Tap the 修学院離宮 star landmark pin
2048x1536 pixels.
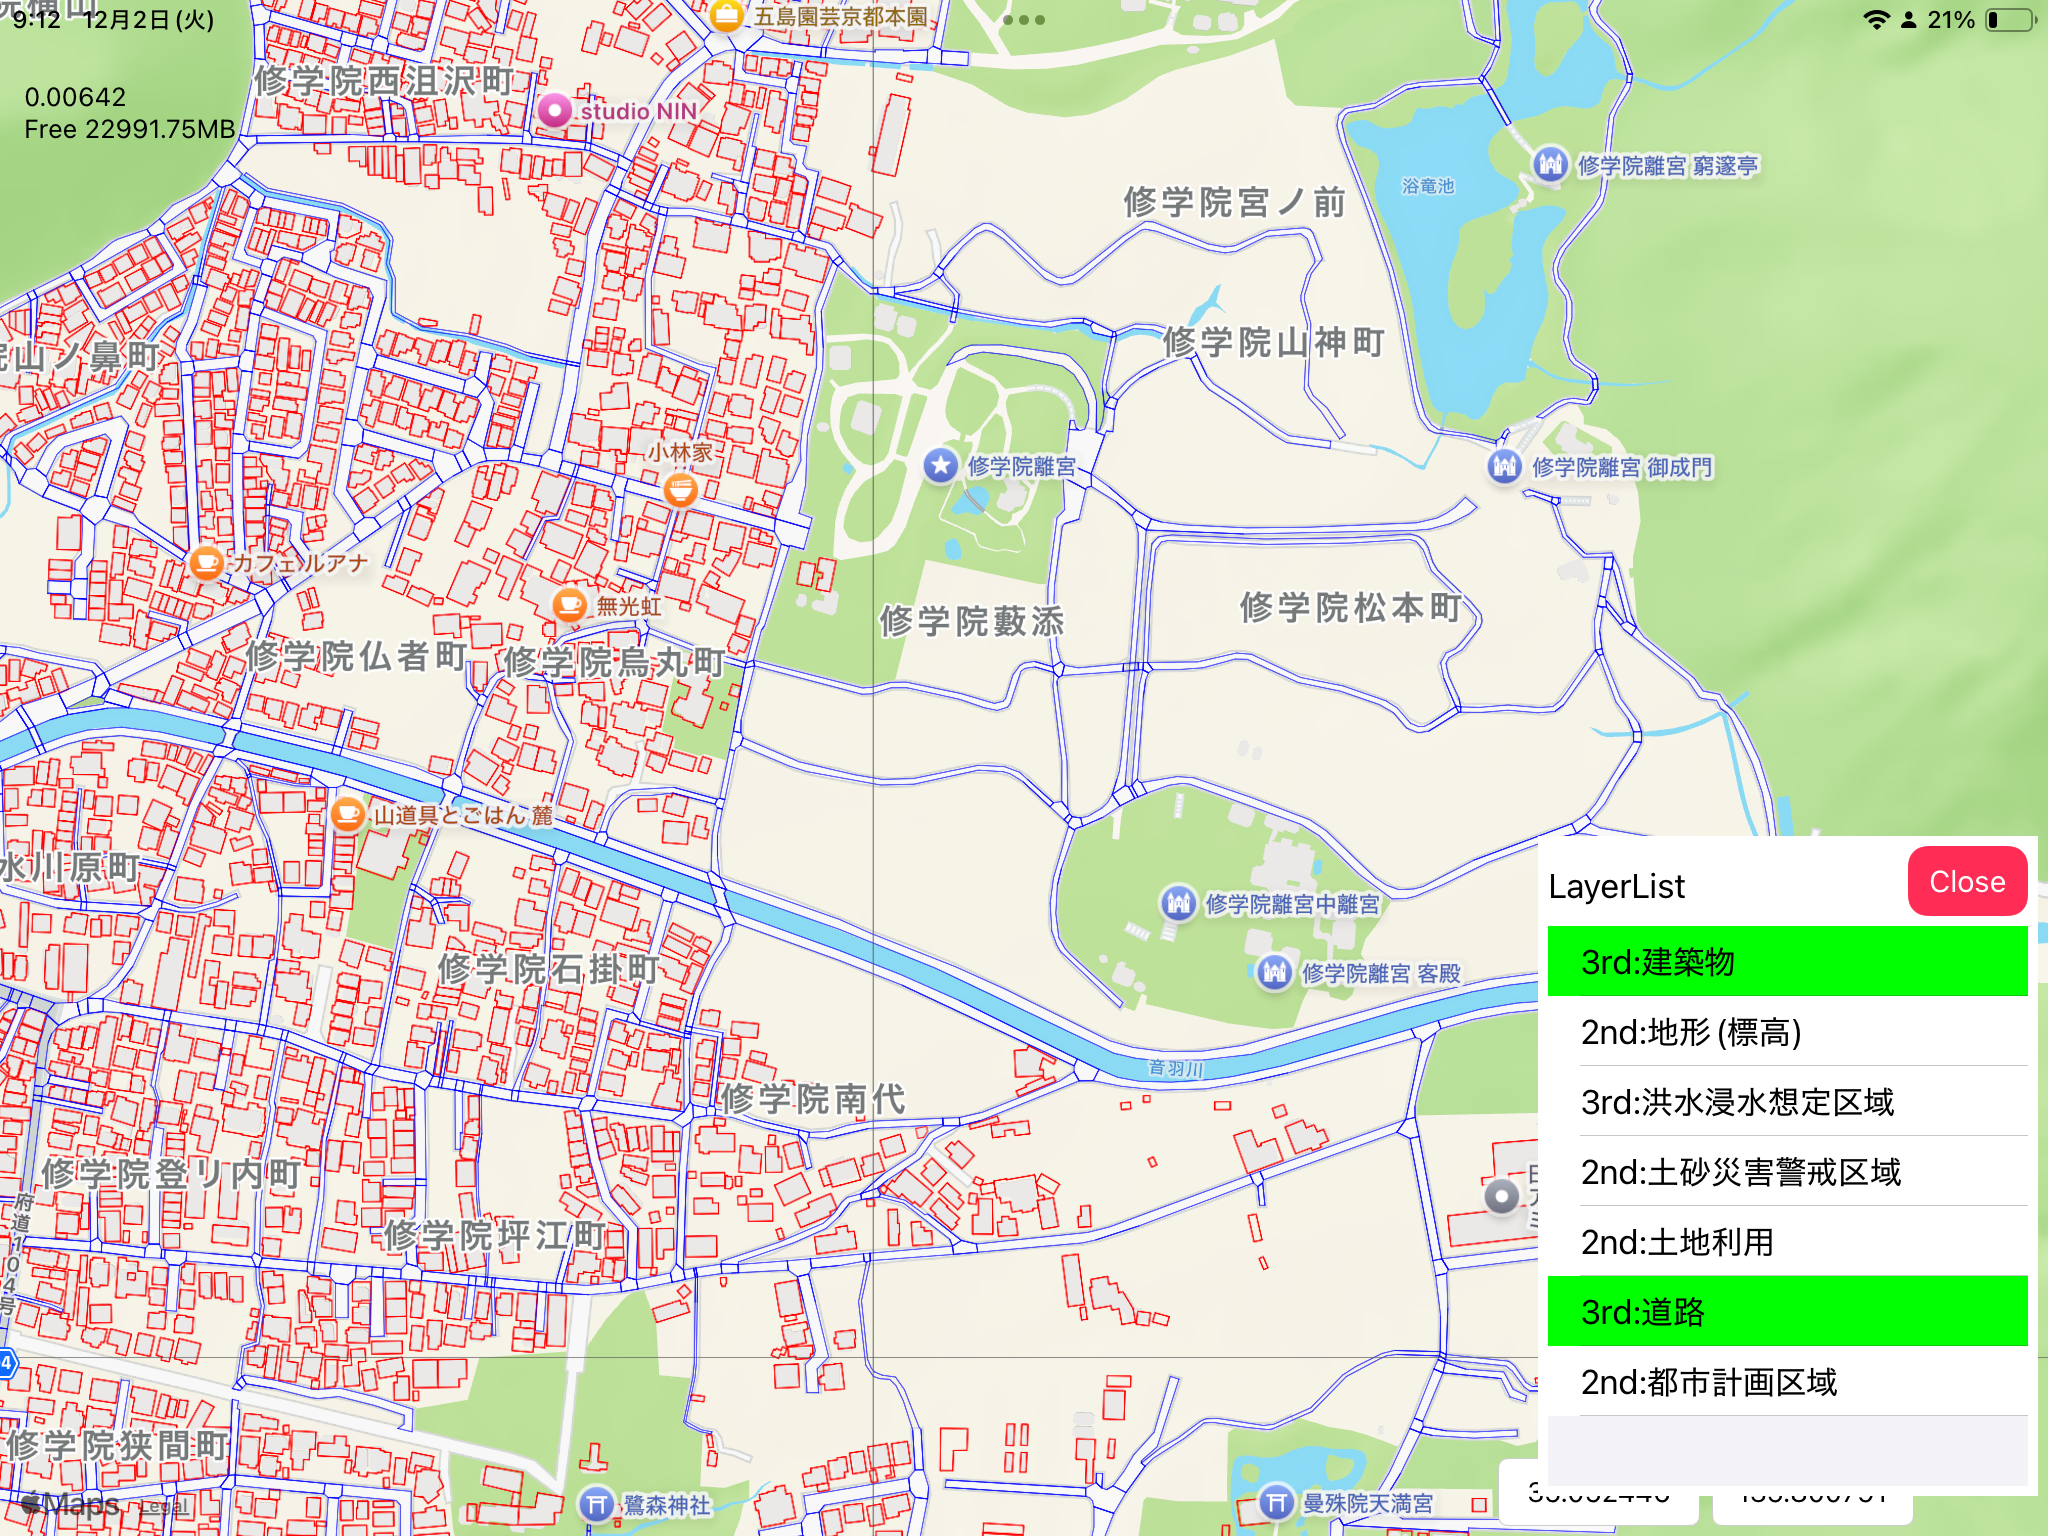point(940,466)
